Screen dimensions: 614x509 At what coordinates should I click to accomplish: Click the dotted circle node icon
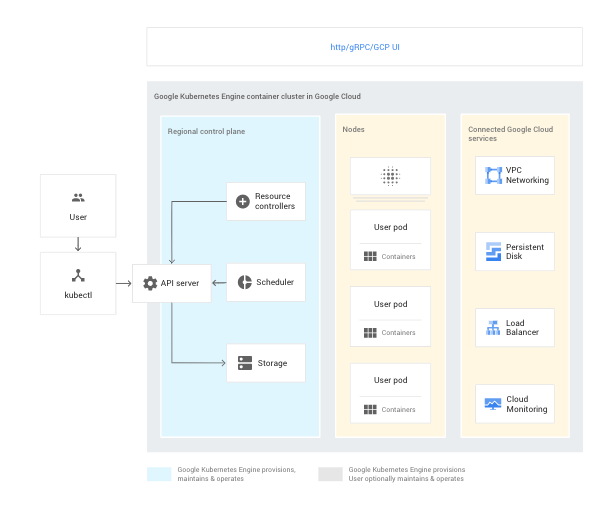(390, 176)
